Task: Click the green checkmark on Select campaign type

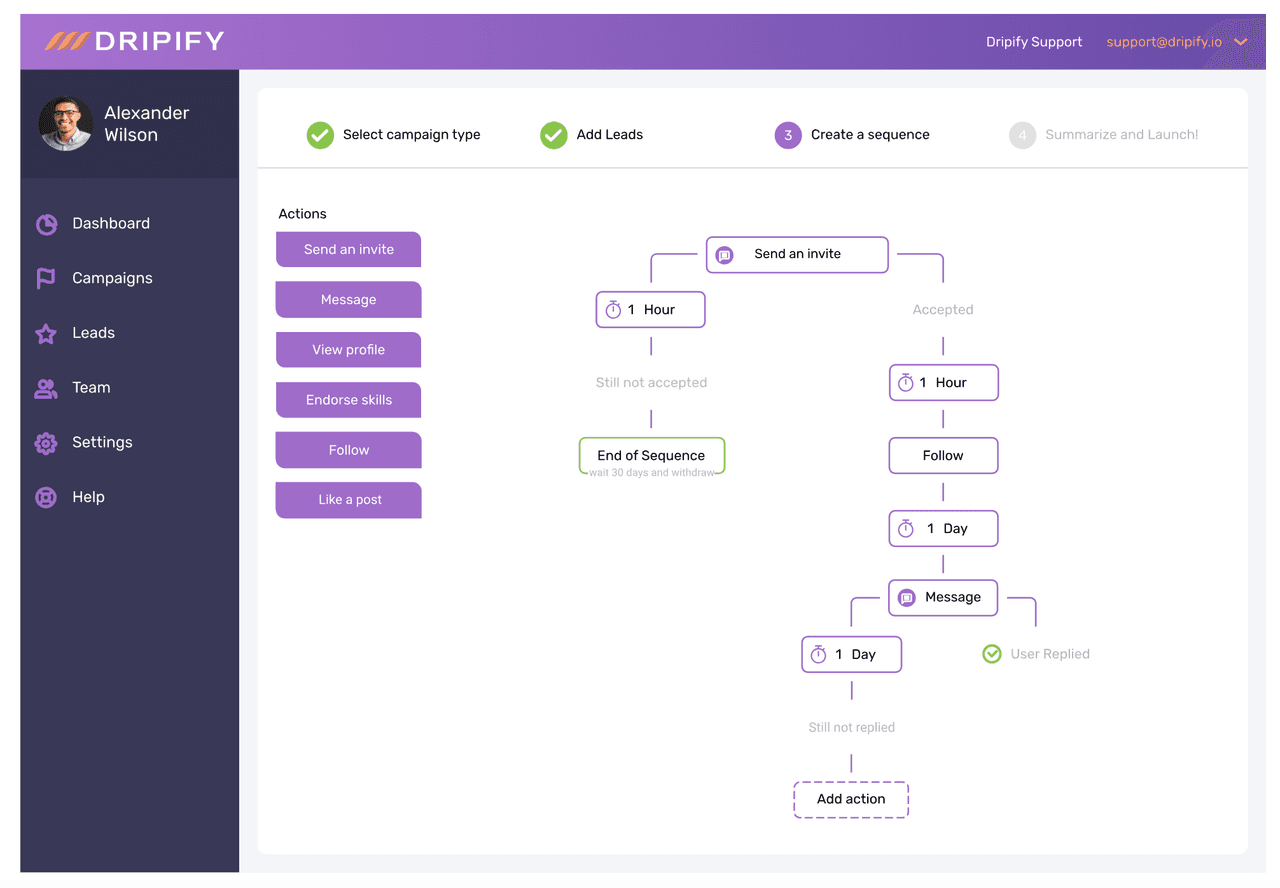Action: [x=320, y=134]
